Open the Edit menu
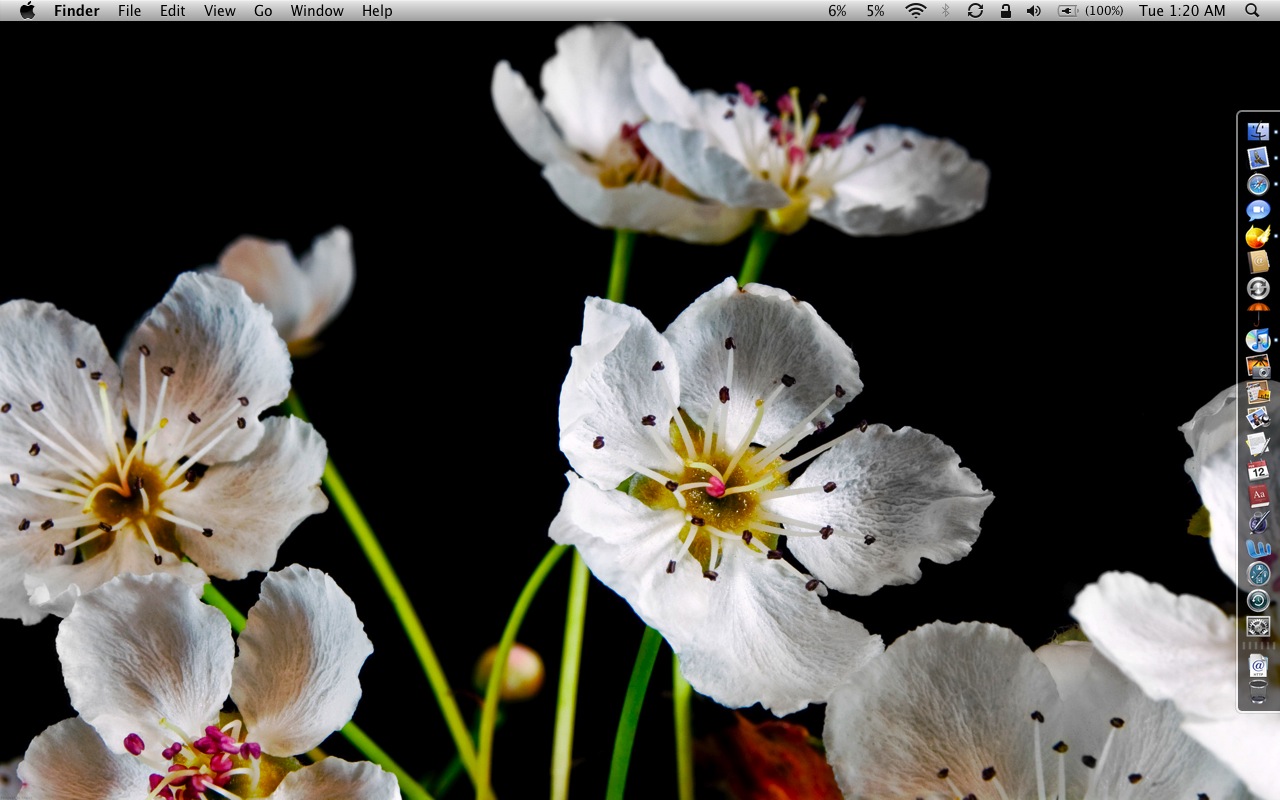 (172, 11)
